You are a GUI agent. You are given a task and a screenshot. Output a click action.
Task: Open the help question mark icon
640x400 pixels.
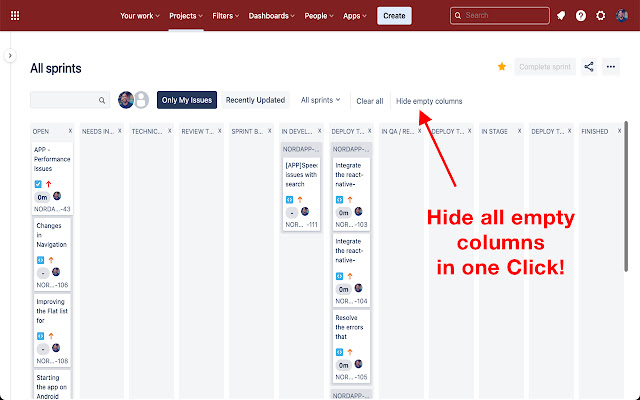pos(581,16)
